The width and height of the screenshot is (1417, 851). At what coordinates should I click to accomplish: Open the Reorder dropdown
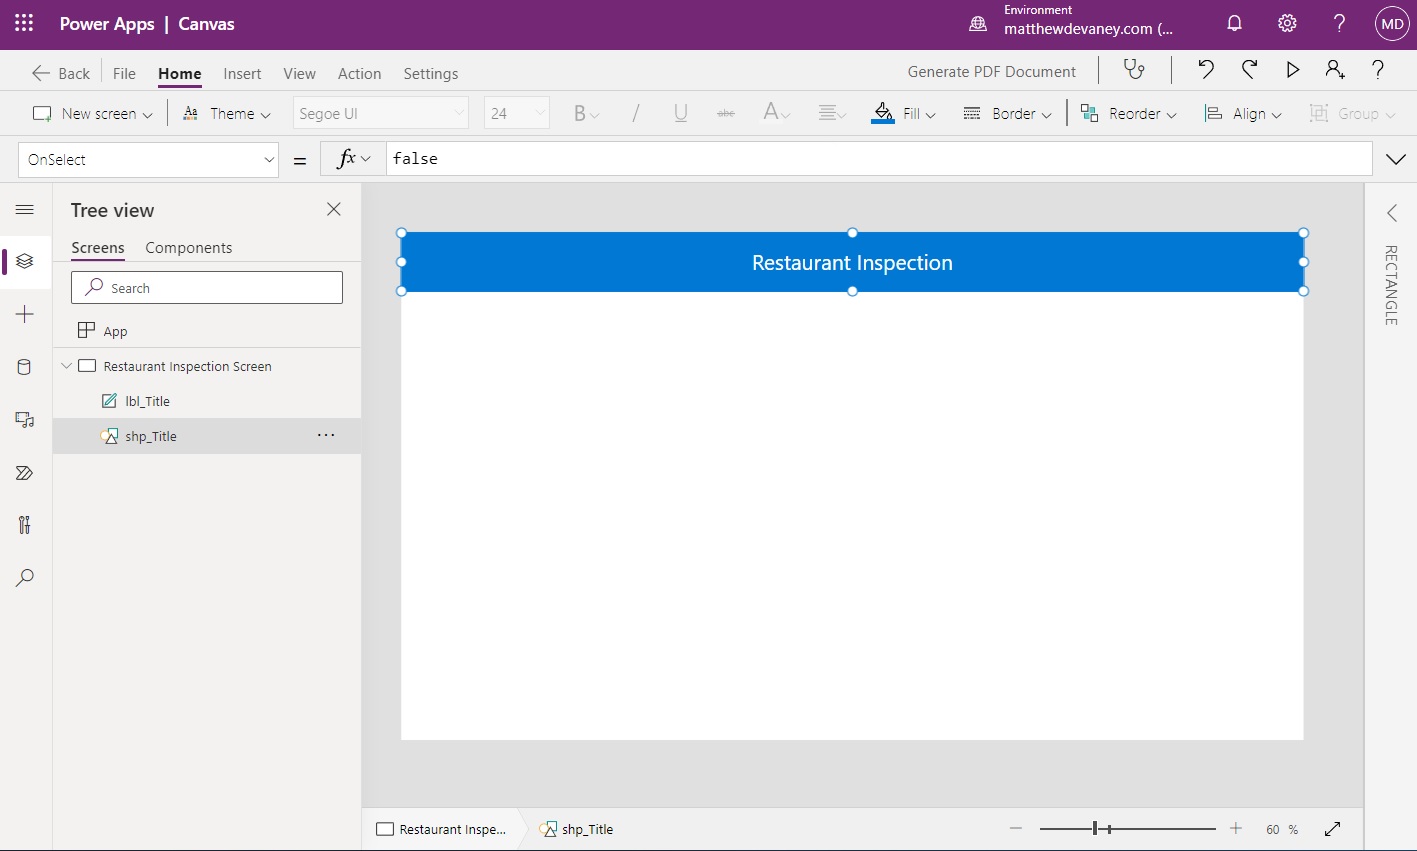[1129, 113]
